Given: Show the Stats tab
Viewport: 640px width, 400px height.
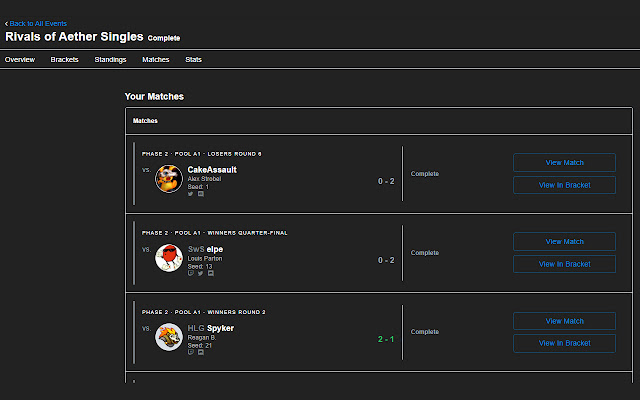Looking at the screenshot, I should pyautogui.click(x=193, y=60).
